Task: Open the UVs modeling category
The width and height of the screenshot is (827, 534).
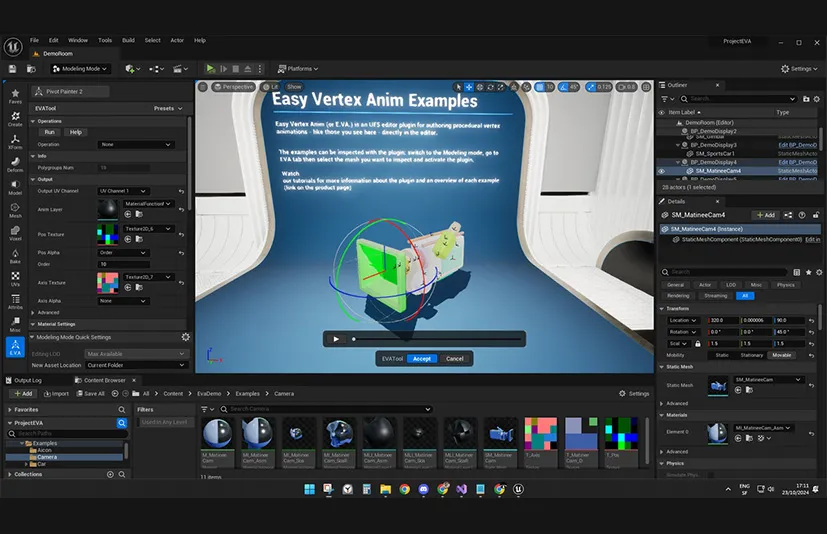Action: (x=15, y=279)
